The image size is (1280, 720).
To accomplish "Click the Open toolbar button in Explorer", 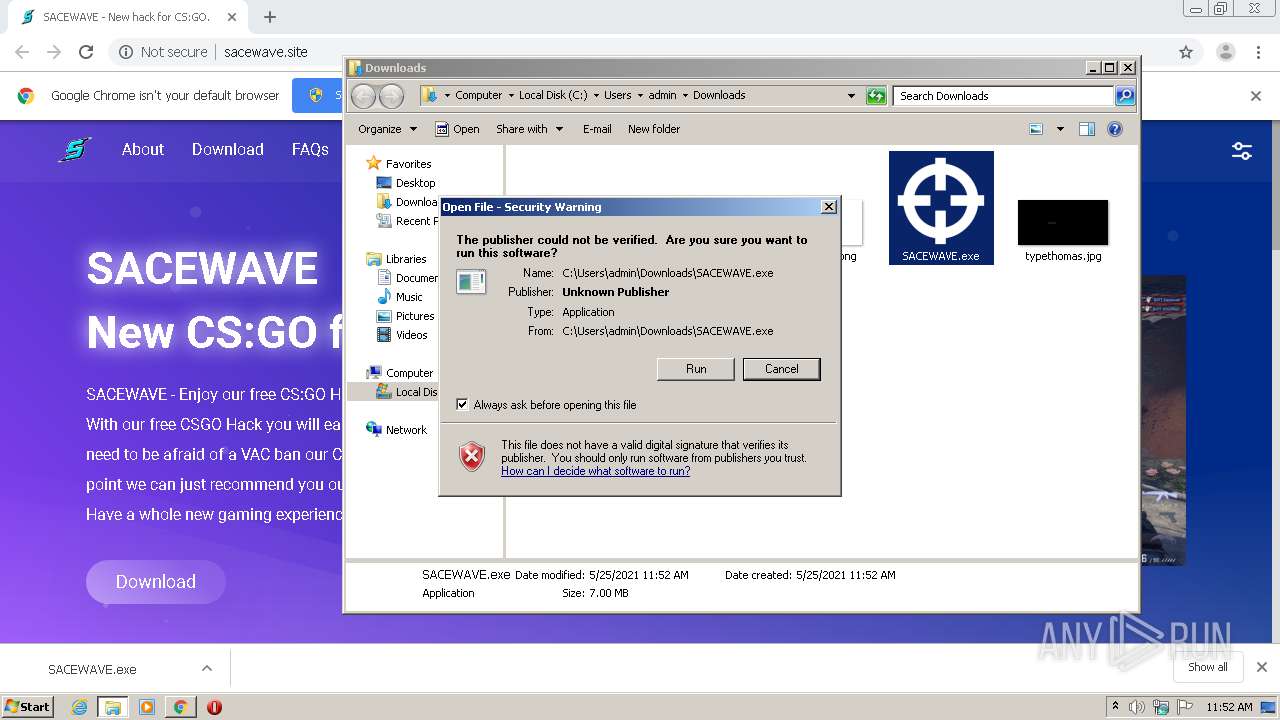I will [457, 129].
